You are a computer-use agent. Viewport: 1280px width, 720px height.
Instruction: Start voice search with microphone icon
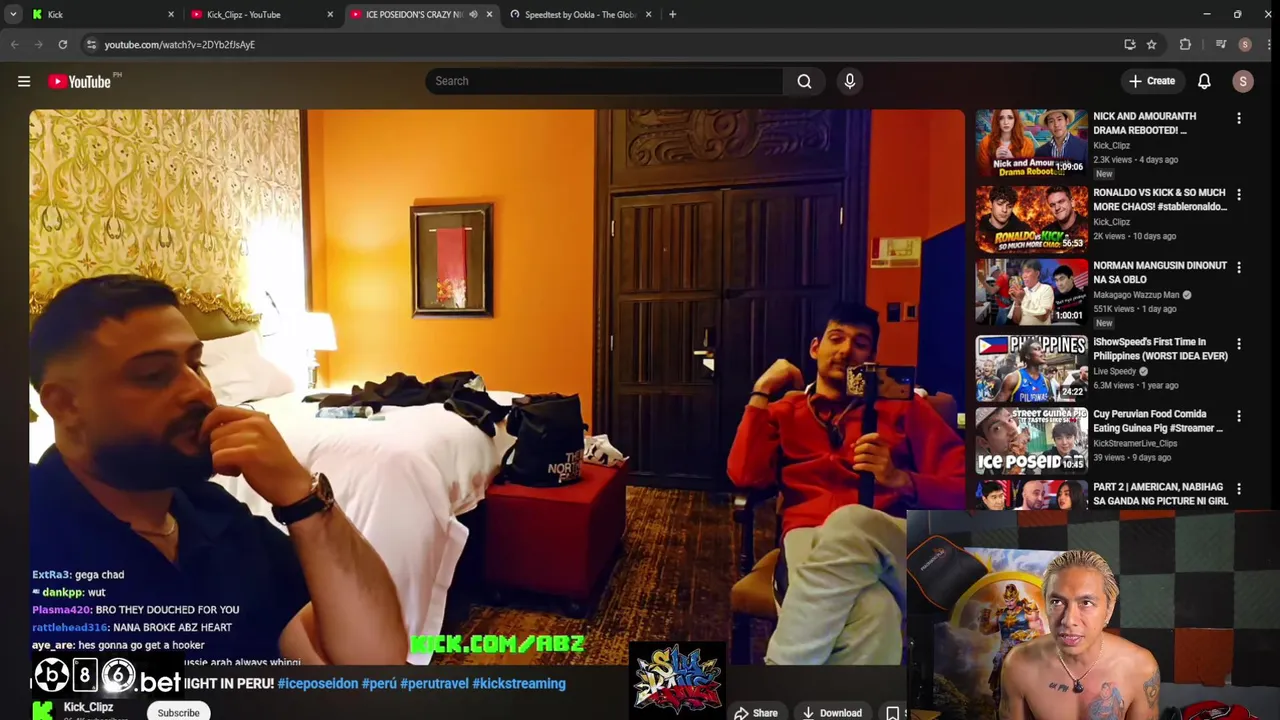[x=850, y=81]
